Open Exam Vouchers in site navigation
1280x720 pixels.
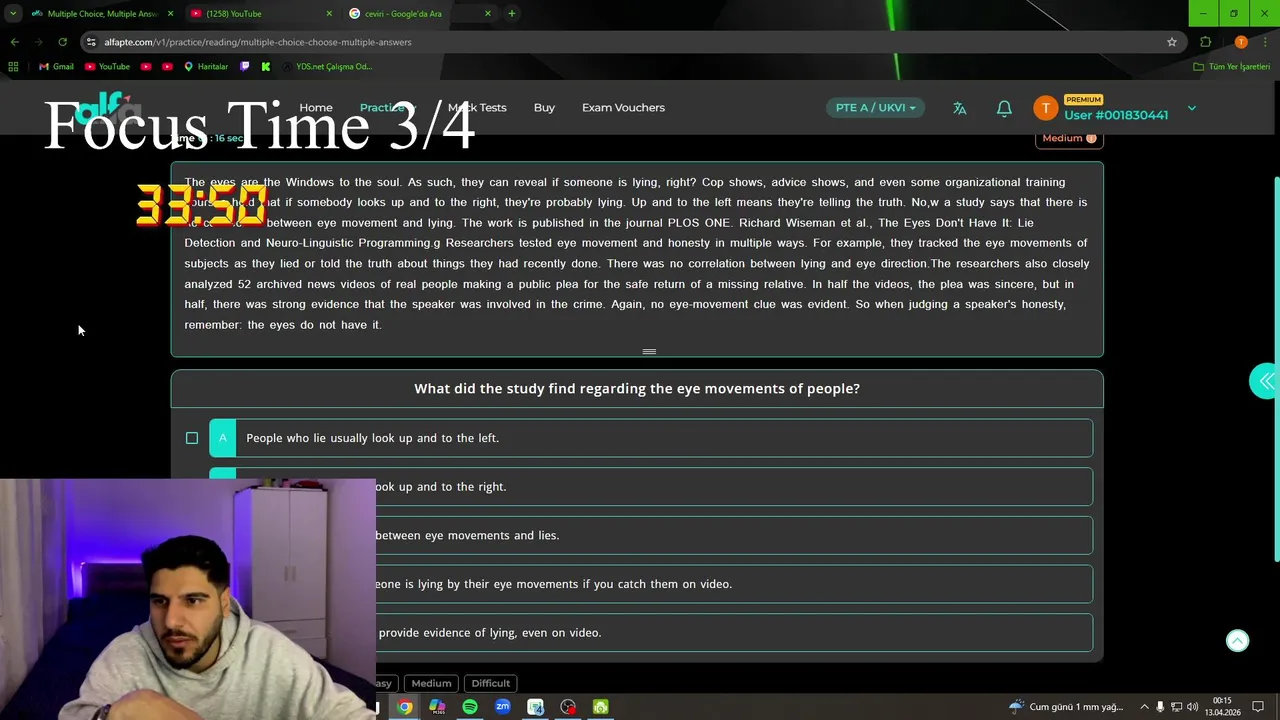click(623, 108)
